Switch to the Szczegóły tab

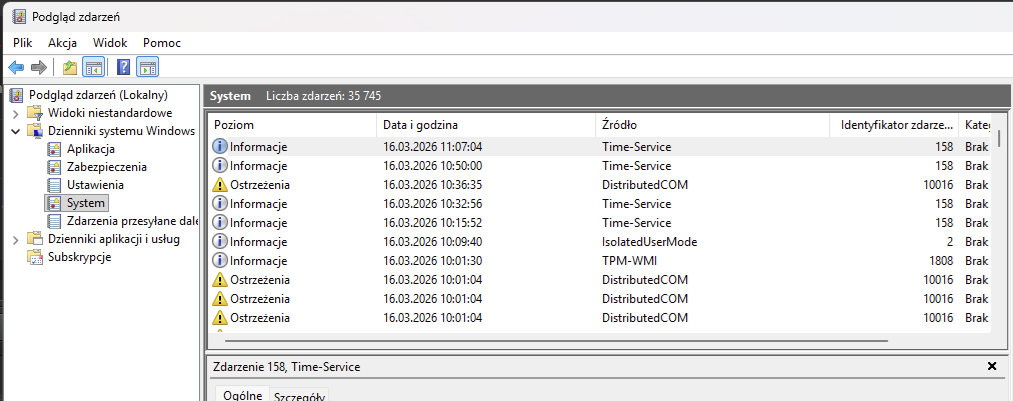300,396
